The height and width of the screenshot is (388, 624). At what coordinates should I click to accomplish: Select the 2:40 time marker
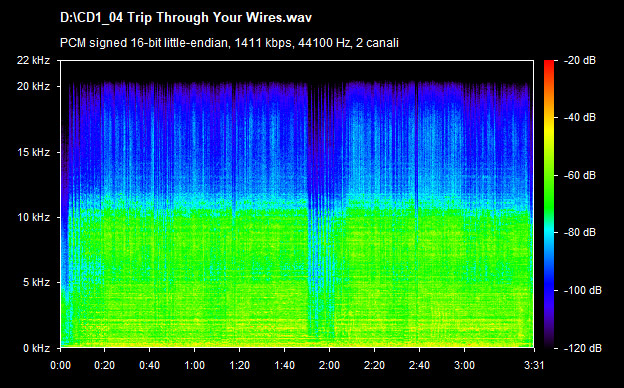click(419, 365)
